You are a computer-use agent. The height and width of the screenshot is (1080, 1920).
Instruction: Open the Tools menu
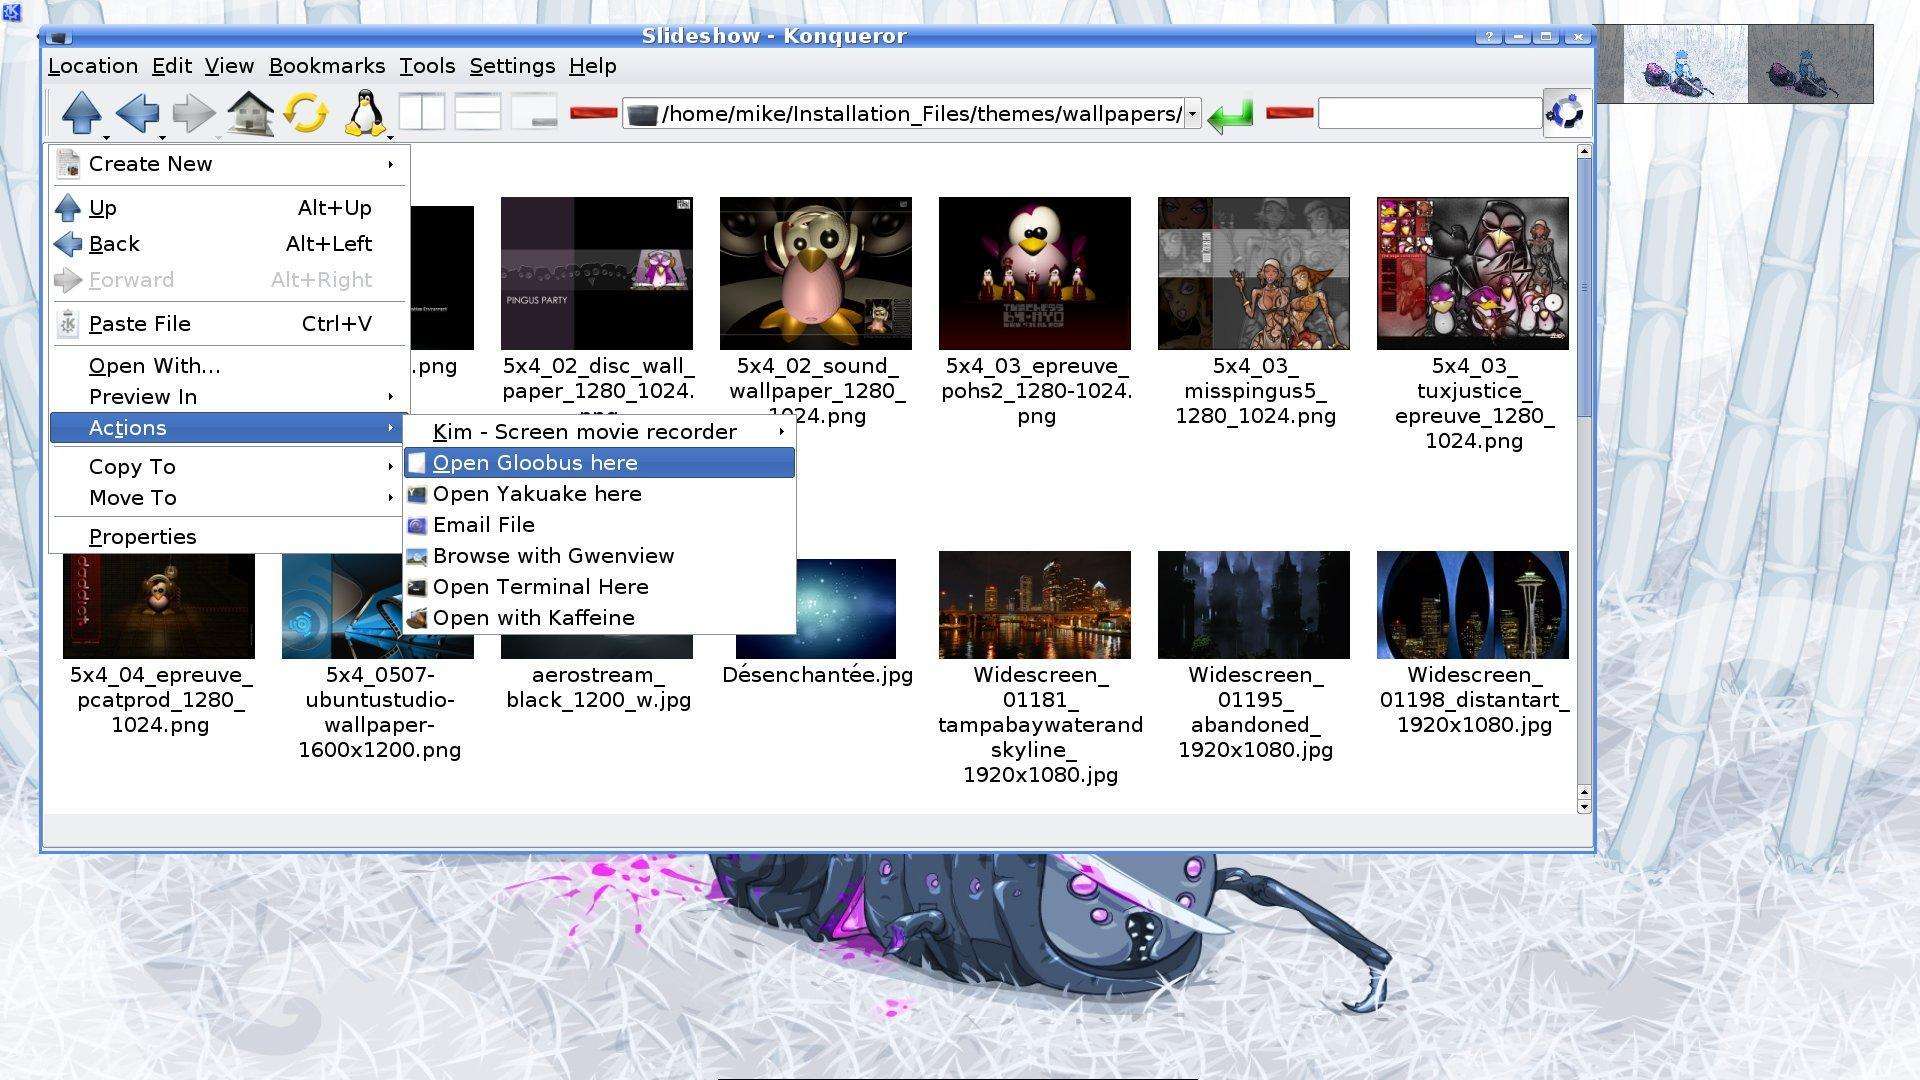pos(427,66)
